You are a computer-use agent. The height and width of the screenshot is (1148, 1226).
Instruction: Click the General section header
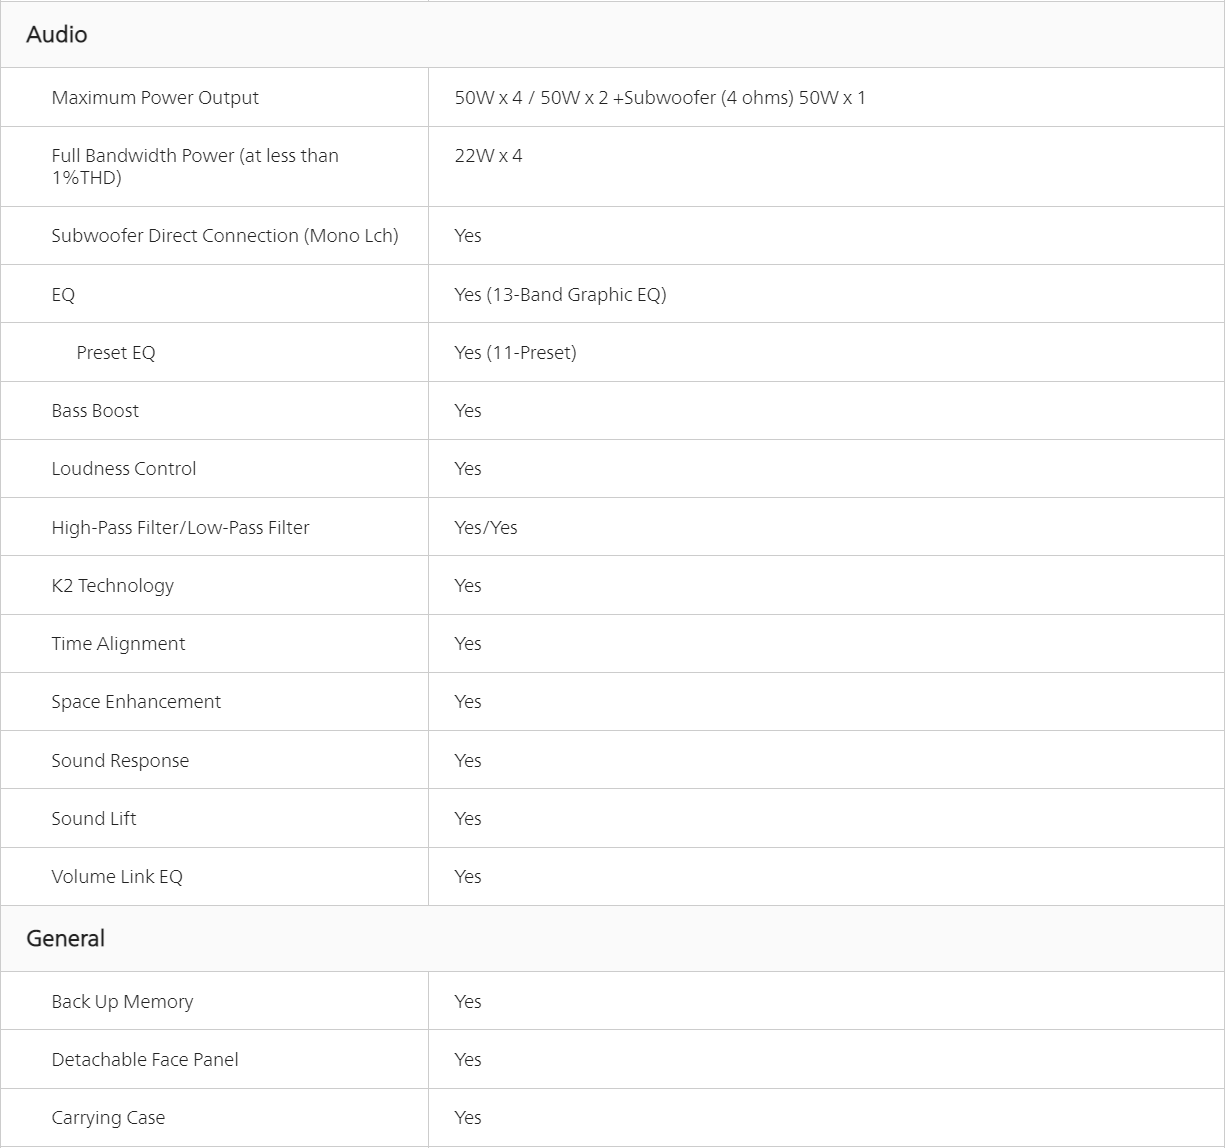click(66, 939)
